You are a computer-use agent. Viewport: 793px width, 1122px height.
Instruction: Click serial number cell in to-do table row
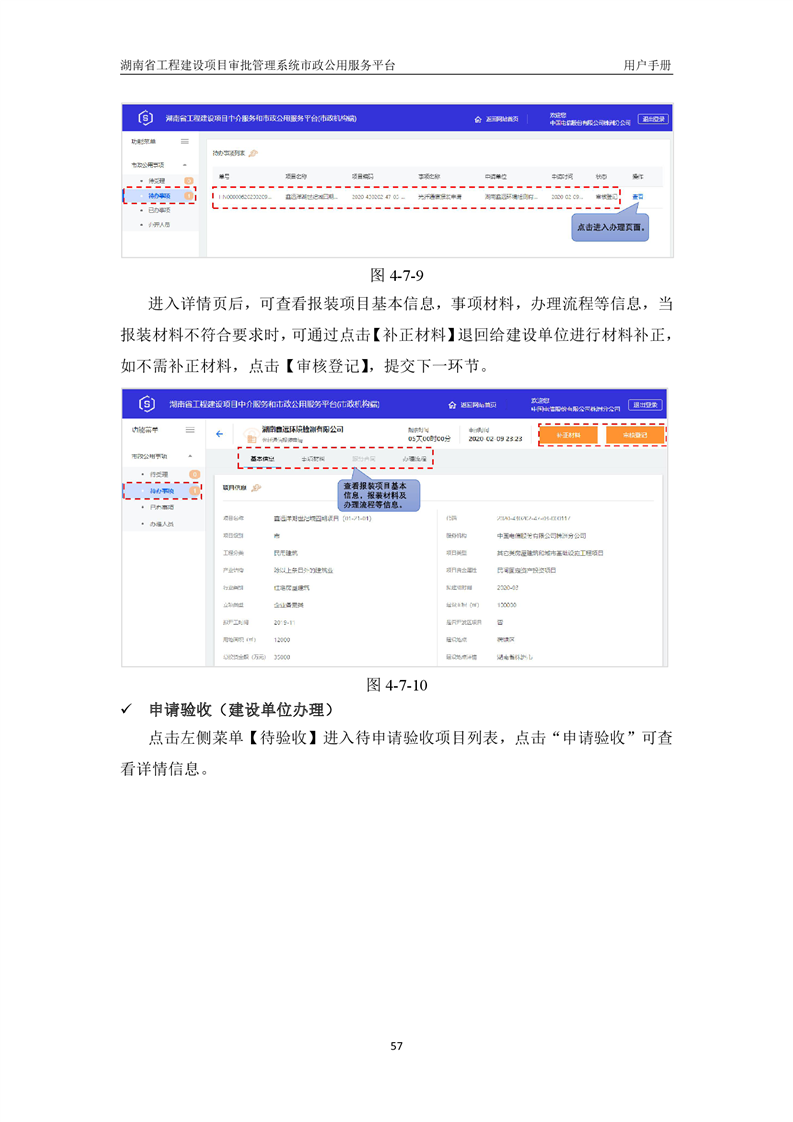(245, 196)
